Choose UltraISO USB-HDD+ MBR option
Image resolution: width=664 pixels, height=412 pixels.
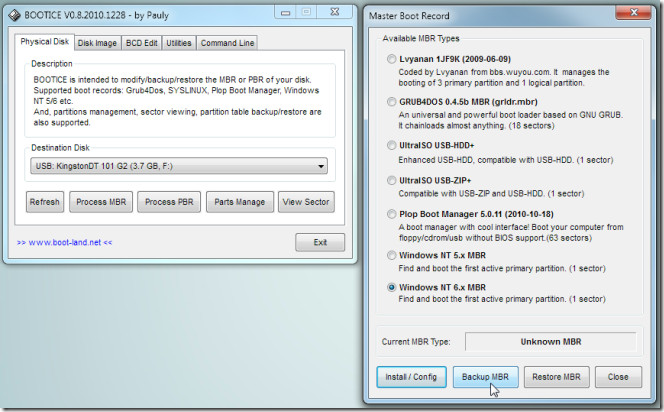click(391, 145)
